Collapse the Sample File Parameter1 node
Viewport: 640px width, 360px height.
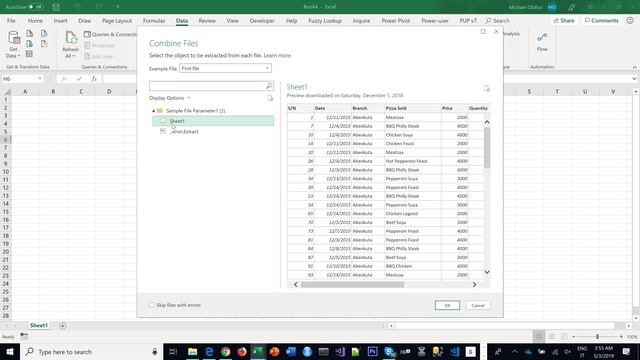click(x=153, y=111)
